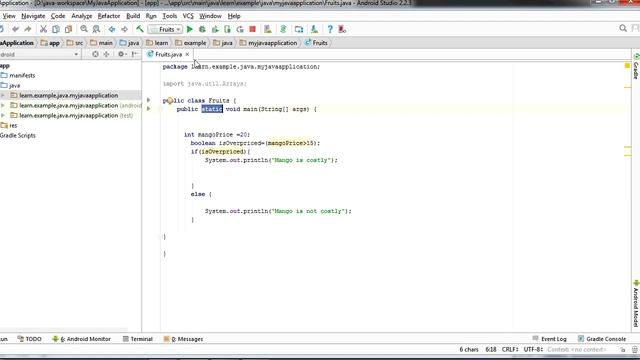This screenshot has width=640, height=360.
Task: Click Run with coverage icon
Action: click(x=215, y=29)
